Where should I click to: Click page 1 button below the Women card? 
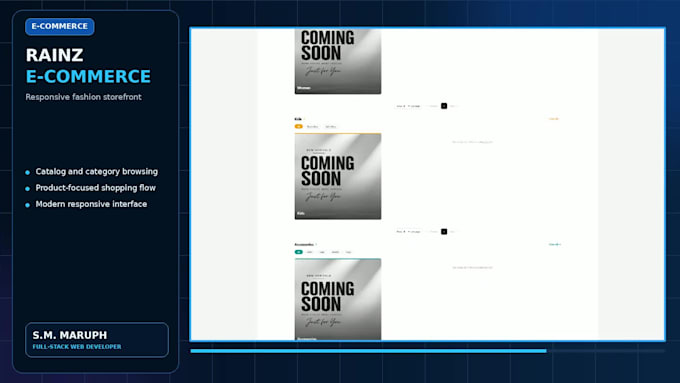(x=444, y=106)
